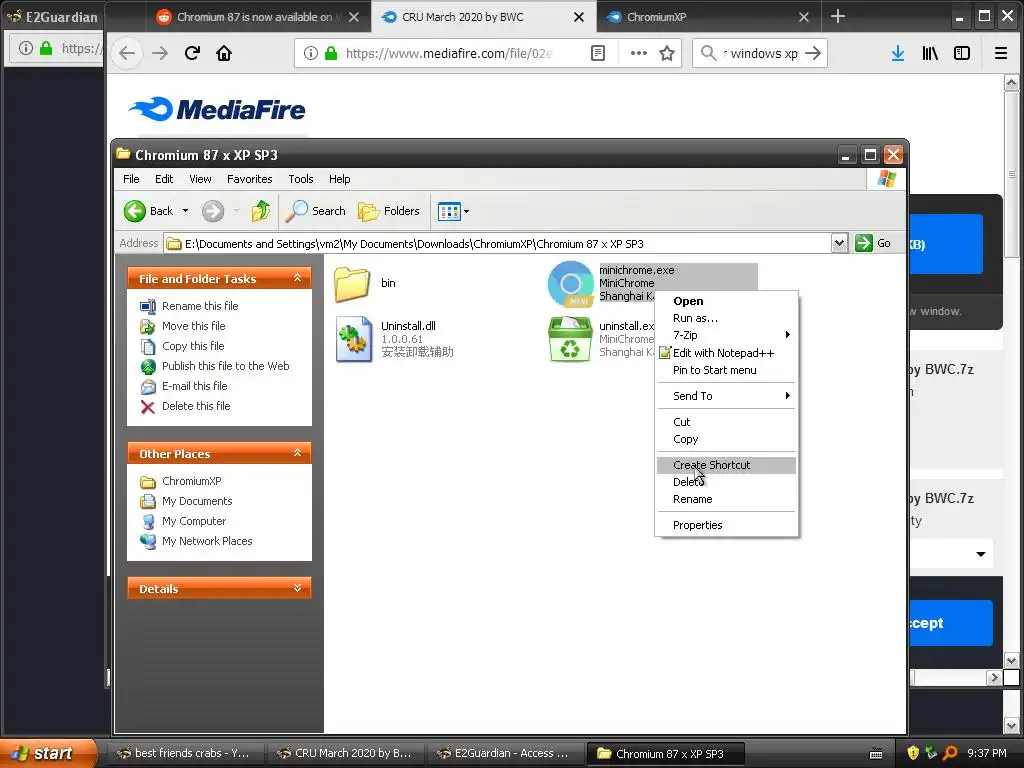1024x768 pixels.
Task: Open browser downloads arrow icon
Action: click(898, 54)
